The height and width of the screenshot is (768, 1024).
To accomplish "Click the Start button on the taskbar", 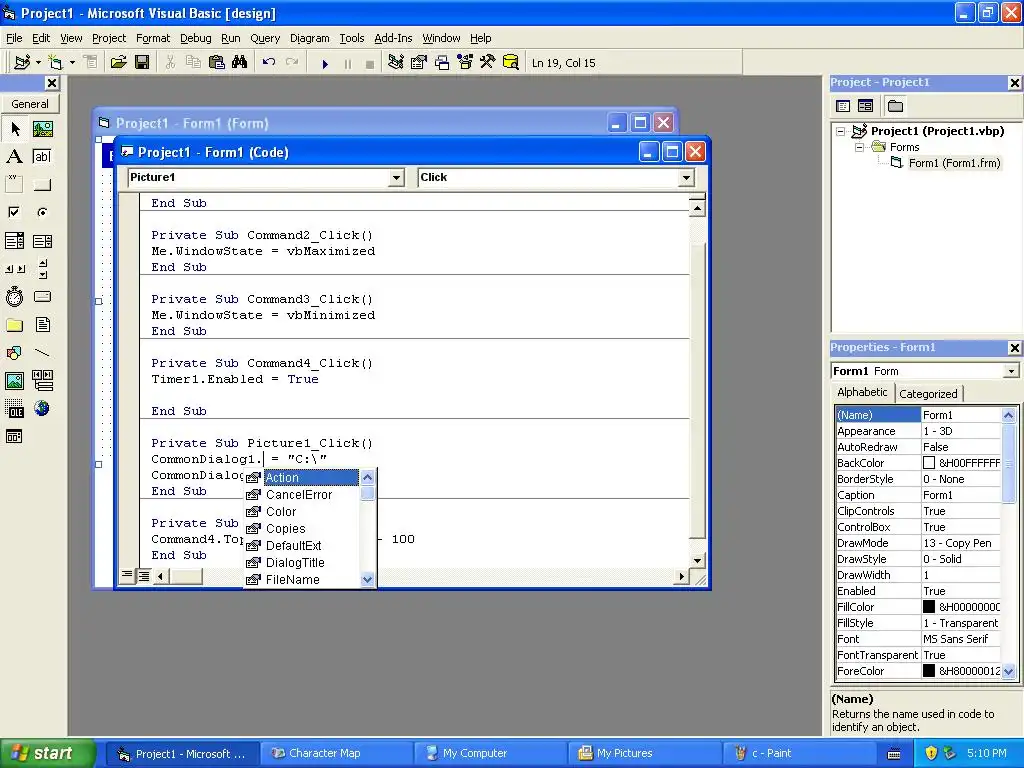I will tap(47, 754).
